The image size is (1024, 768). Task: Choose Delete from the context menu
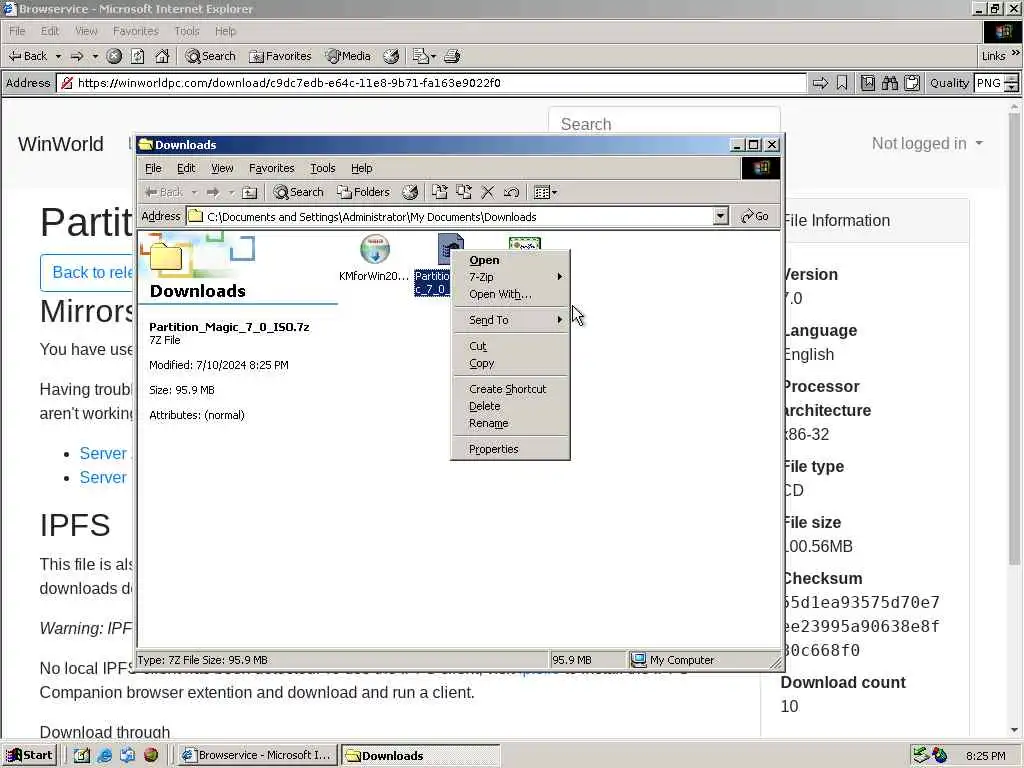click(511, 406)
